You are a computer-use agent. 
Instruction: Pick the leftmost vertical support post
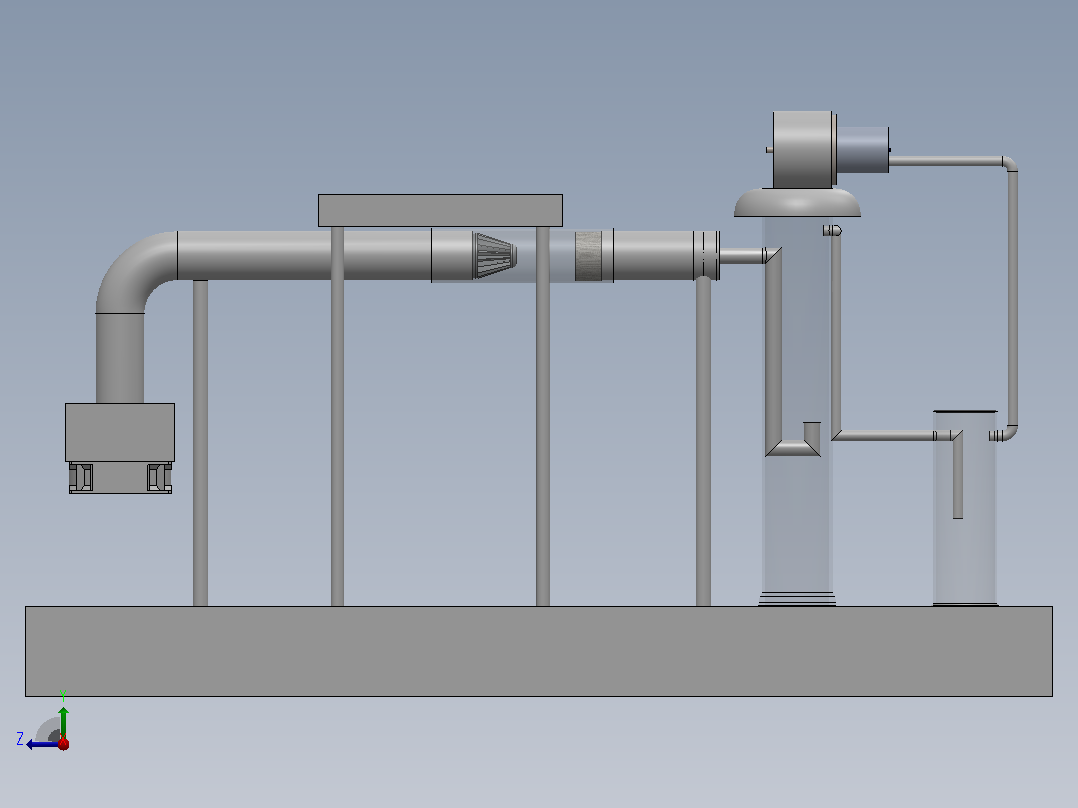tap(200, 443)
